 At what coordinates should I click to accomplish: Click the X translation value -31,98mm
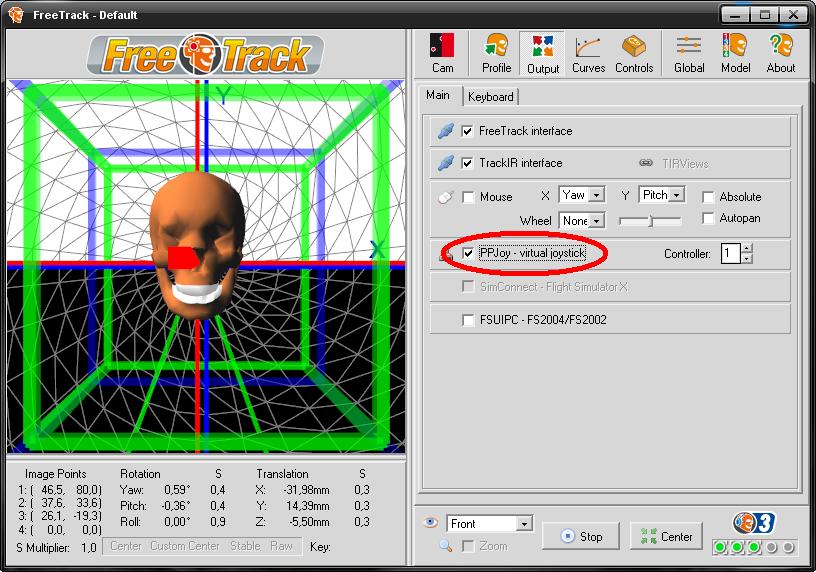[306, 490]
